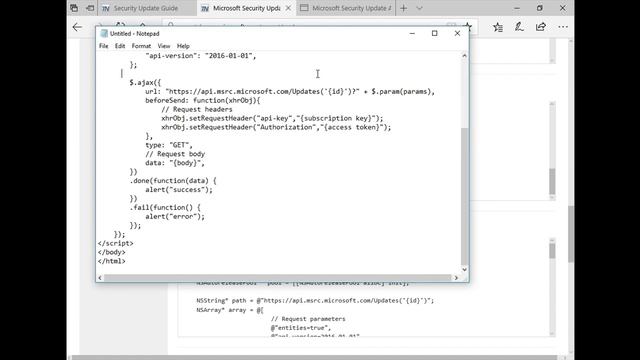Minimize the Notepad window

pos(412,33)
